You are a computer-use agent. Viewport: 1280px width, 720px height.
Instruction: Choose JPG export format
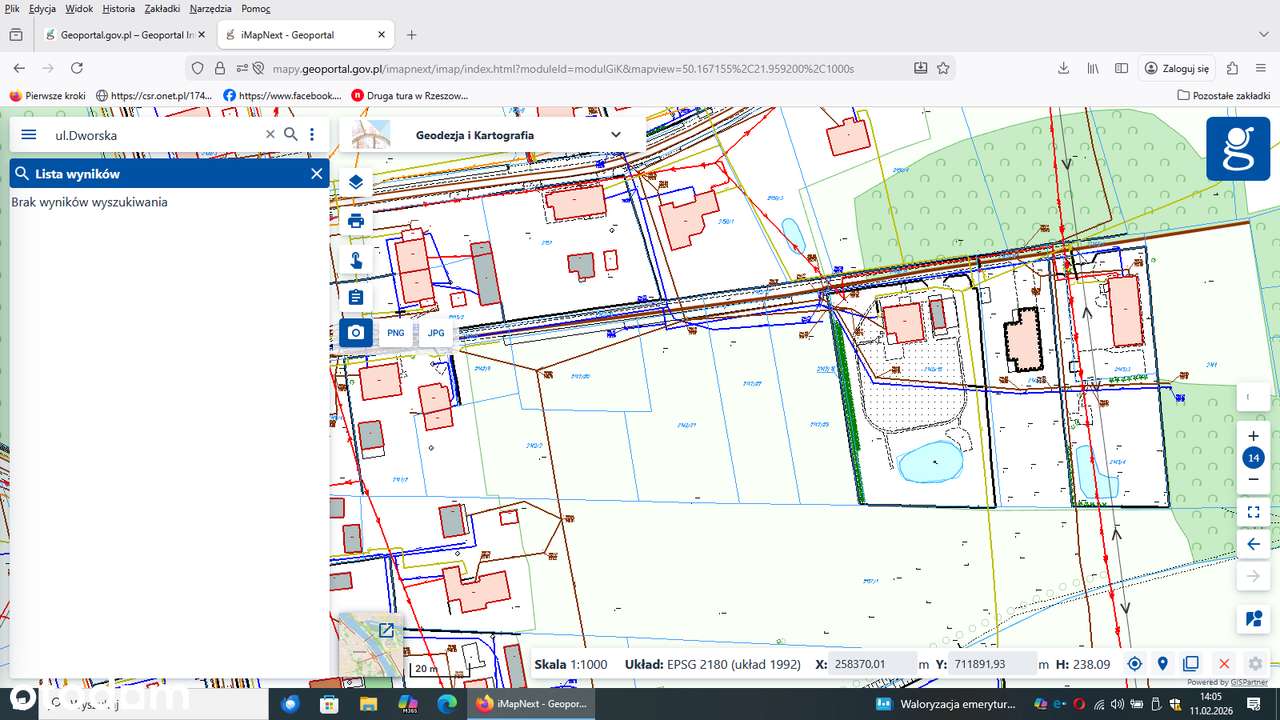coord(436,333)
